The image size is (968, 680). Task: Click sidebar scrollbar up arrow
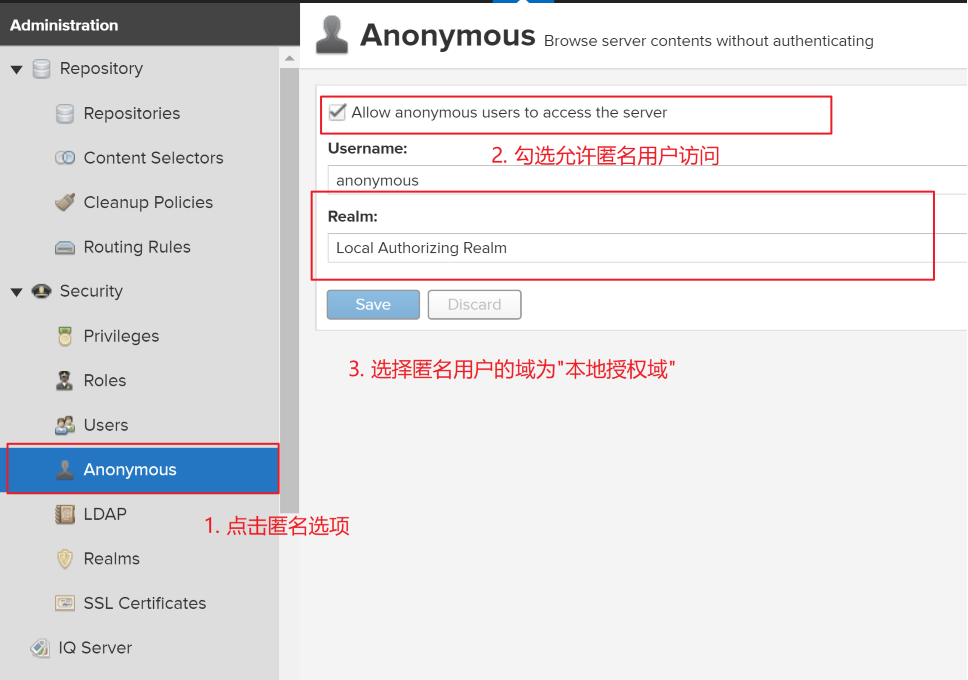(289, 59)
